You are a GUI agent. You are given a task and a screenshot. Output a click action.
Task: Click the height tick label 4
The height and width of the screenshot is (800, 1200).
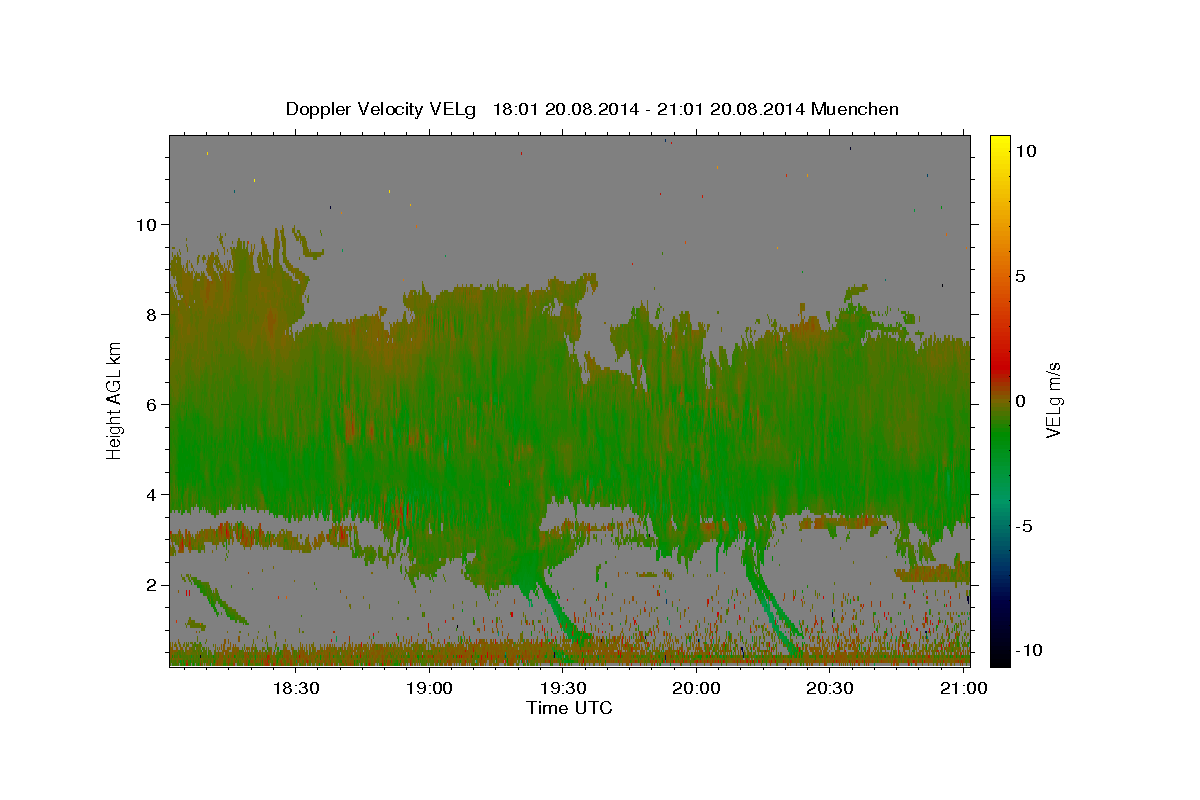(x=151, y=494)
